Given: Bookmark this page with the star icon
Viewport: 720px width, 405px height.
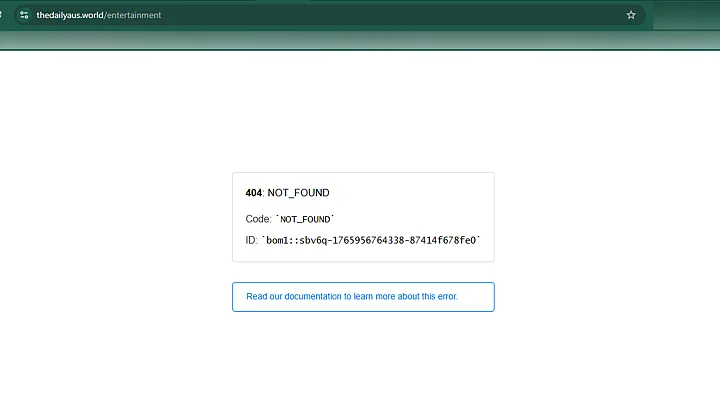Looking at the screenshot, I should [631, 15].
